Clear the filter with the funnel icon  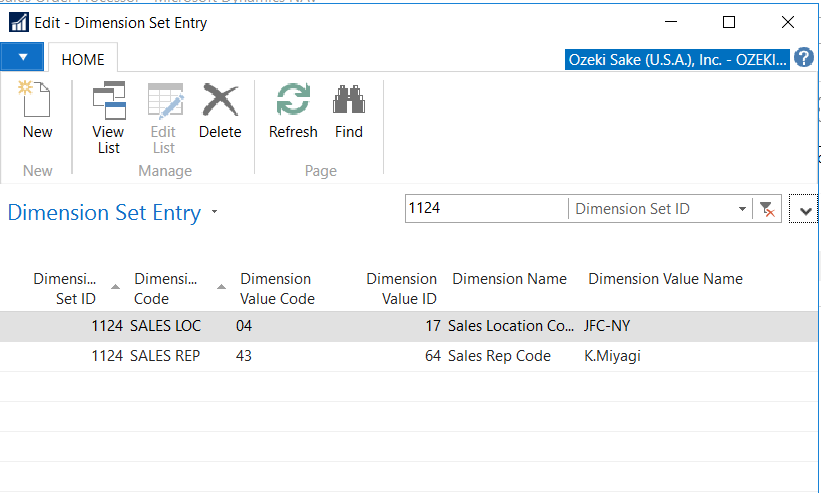tap(767, 209)
